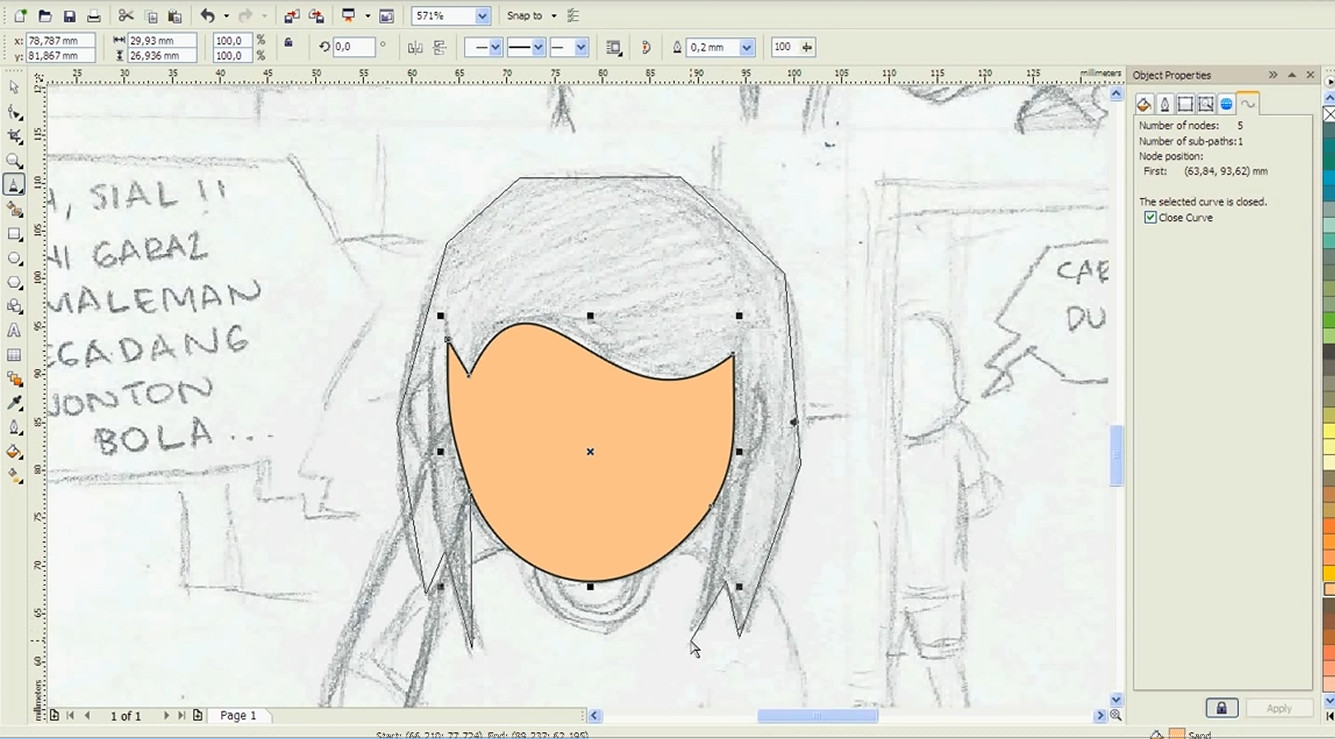The width and height of the screenshot is (1335, 739).
Task: Select the Eyedropper tool
Action: 14,403
